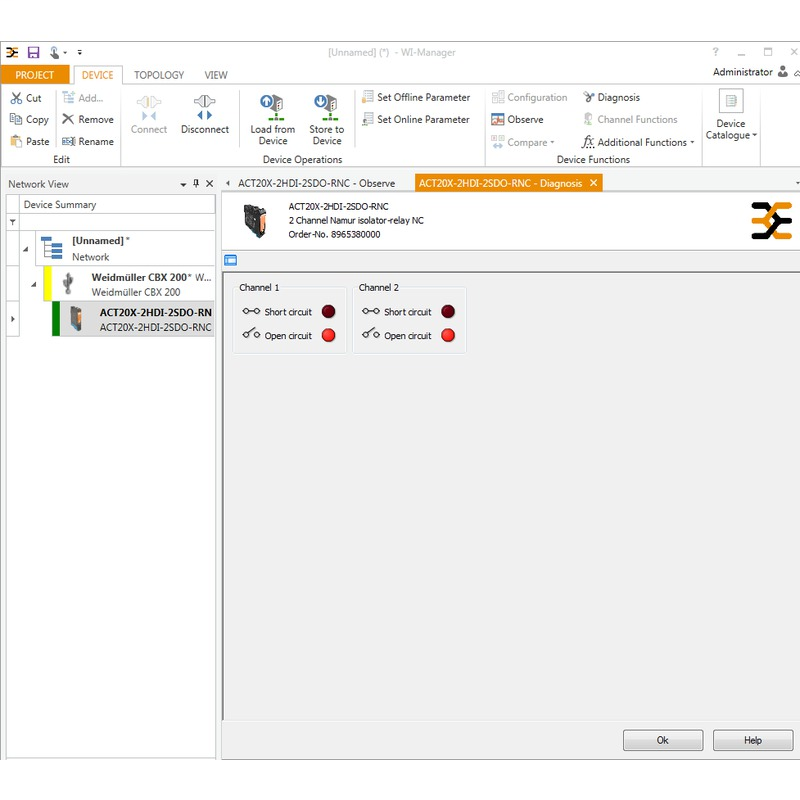Screen dimensions: 800x800
Task: Click Order-No. 8965380000 text
Action: coord(334,234)
